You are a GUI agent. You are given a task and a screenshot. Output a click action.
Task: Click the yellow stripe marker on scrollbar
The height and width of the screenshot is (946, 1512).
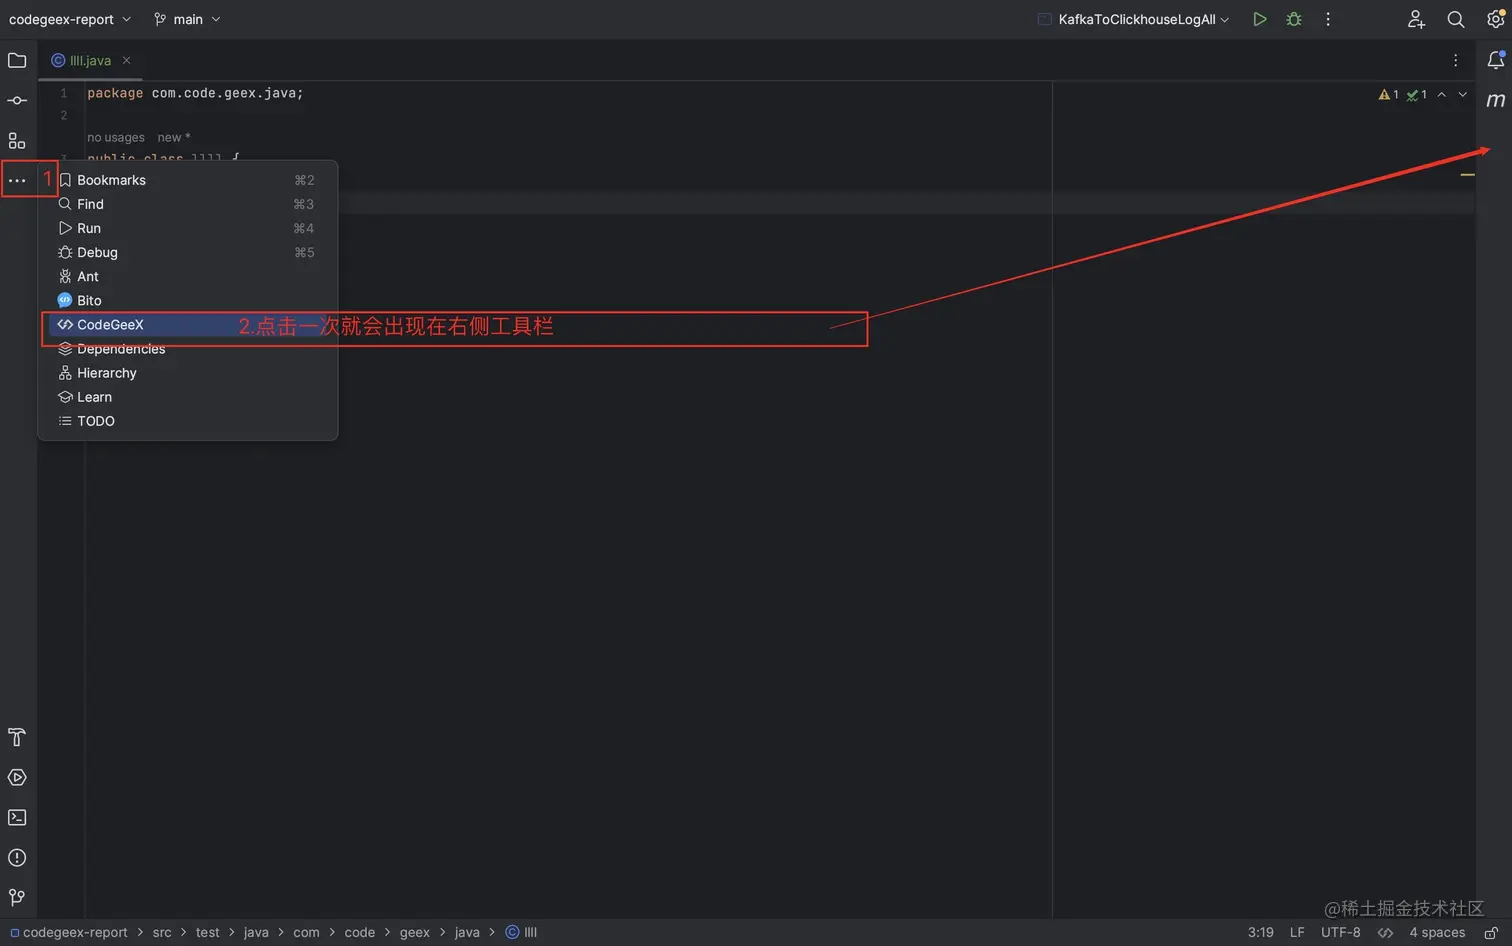1467,175
